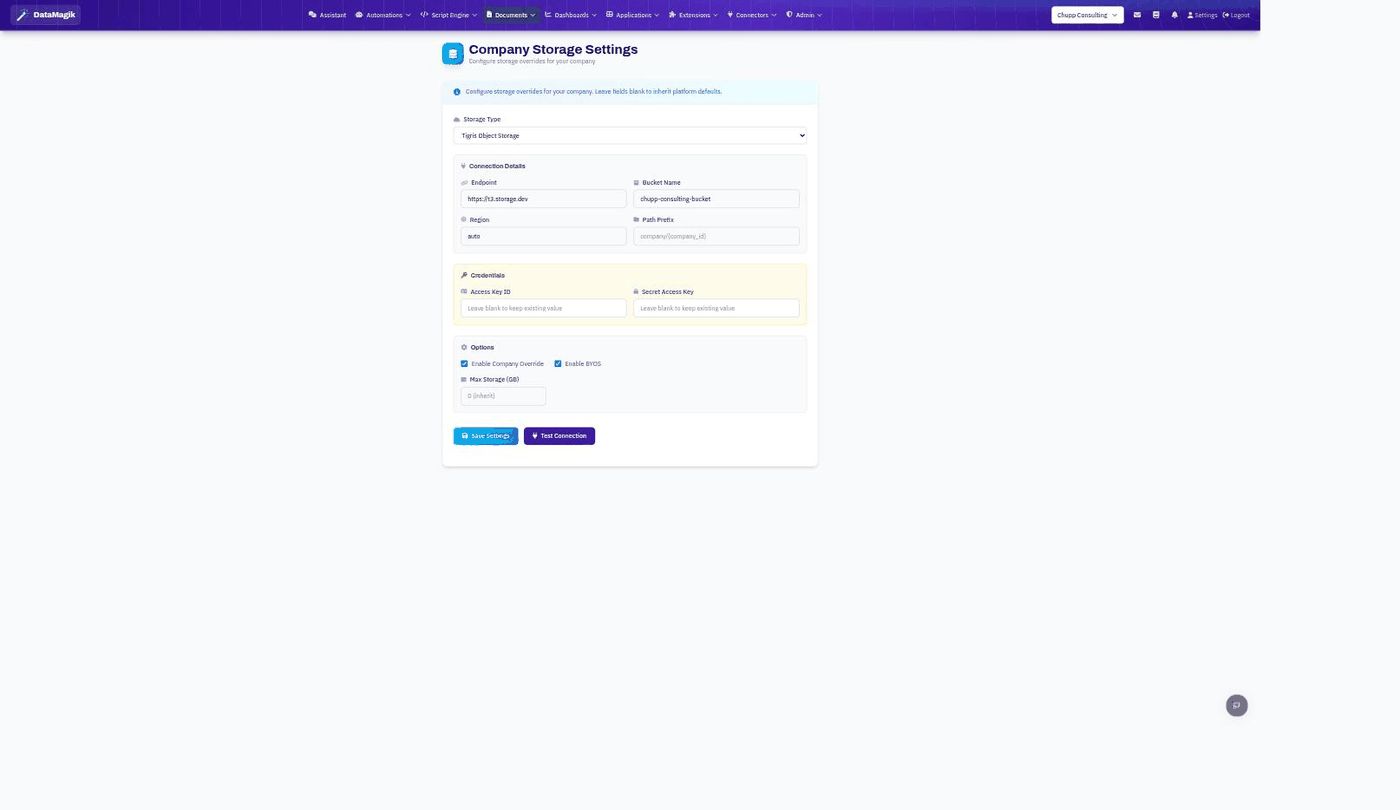
Task: Click the floating chat bubble icon
Action: coord(1237,705)
